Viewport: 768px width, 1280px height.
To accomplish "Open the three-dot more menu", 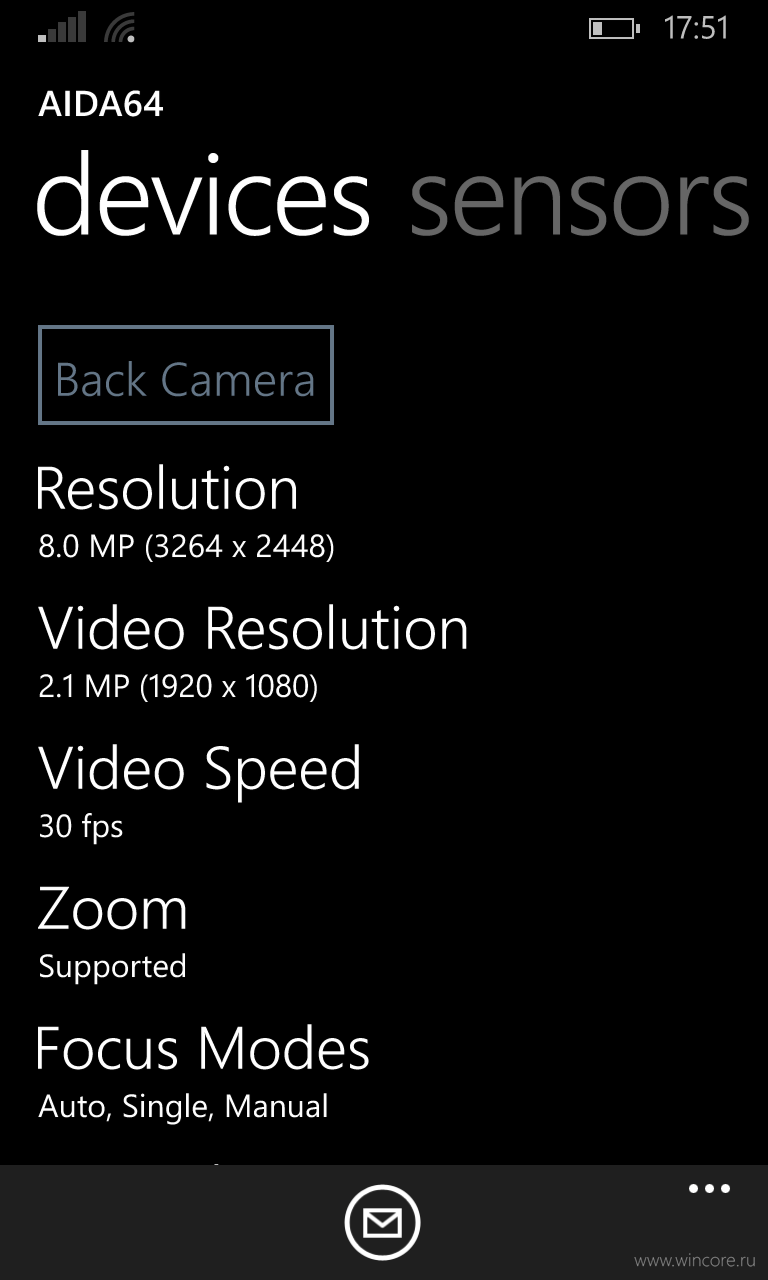I will pos(709,1189).
